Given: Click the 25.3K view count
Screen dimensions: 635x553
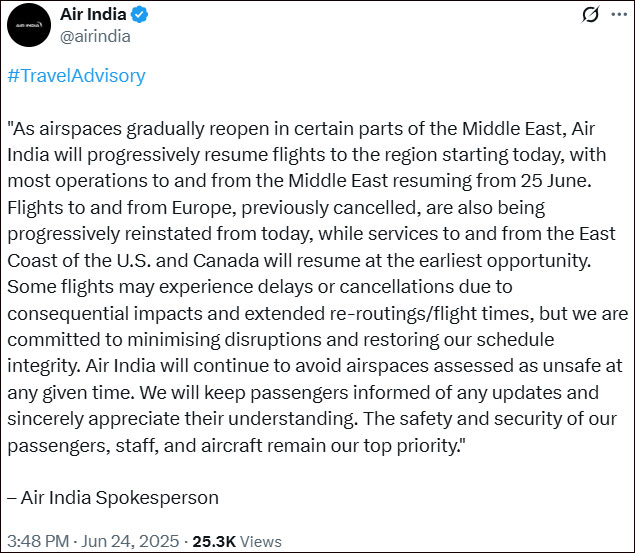Looking at the screenshot, I should pos(214,541).
